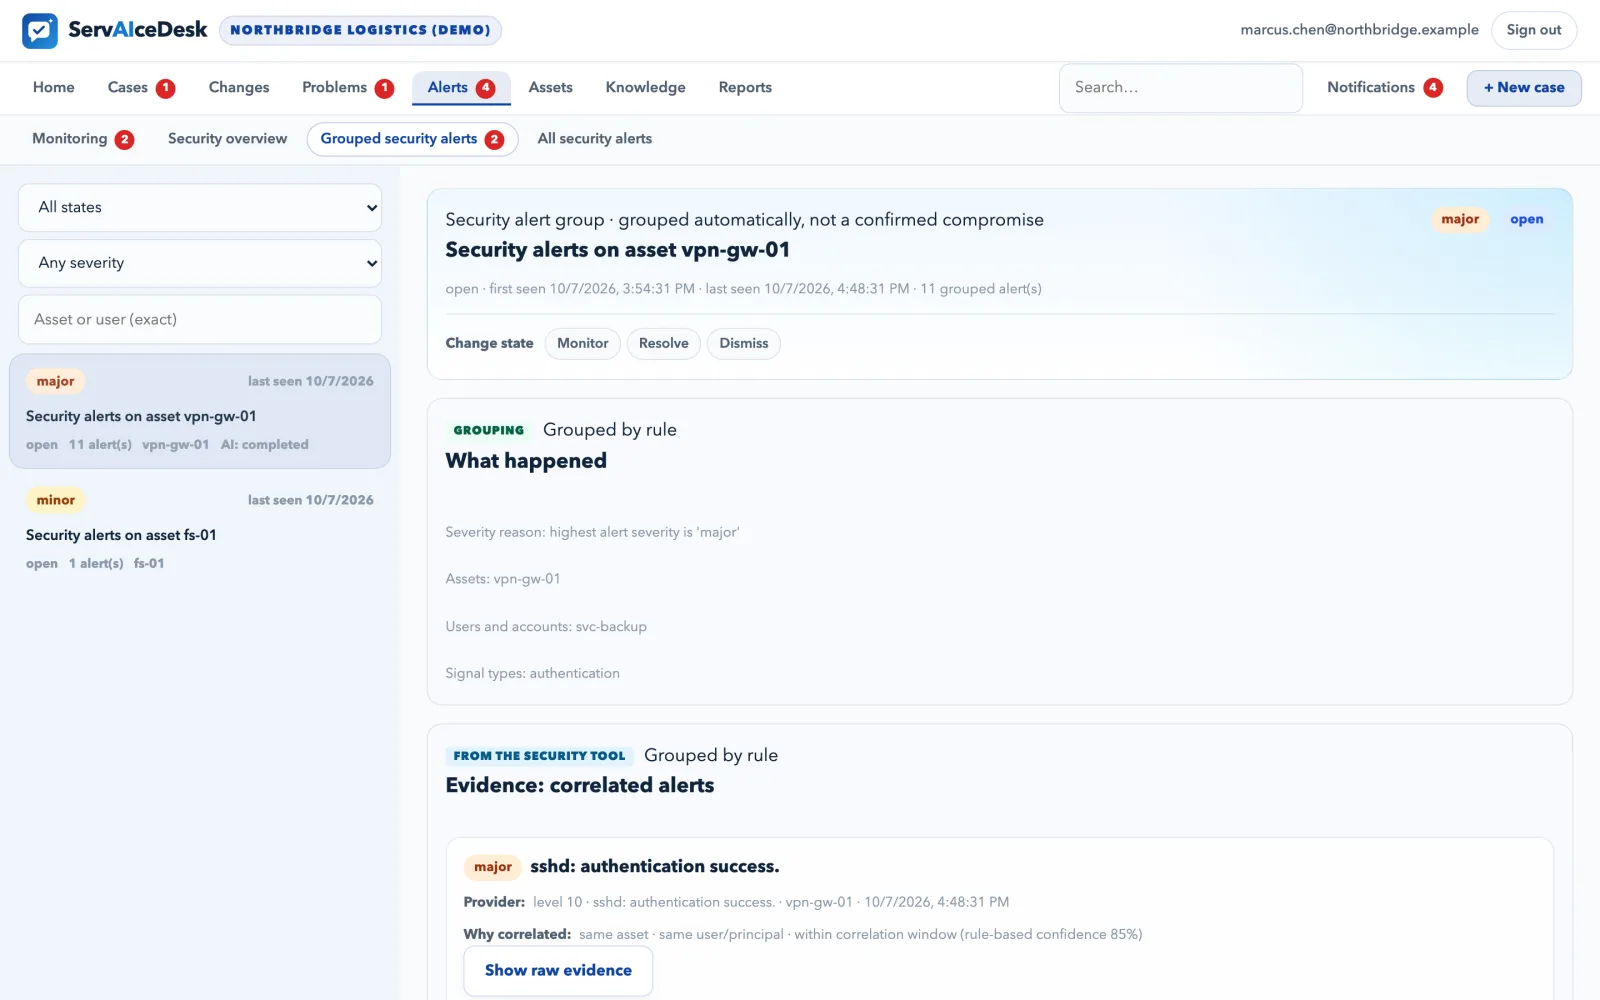The image size is (1600, 1000).
Task: Click the 'sshd: authentication success.' heading
Action: [655, 867]
